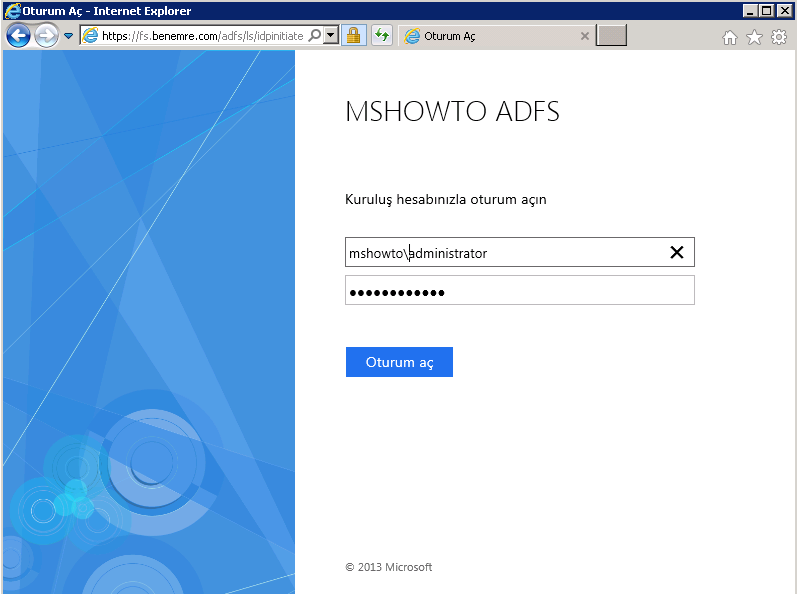Click the browser Forward arrow button
Image resolution: width=797 pixels, height=594 pixels.
tap(46, 36)
